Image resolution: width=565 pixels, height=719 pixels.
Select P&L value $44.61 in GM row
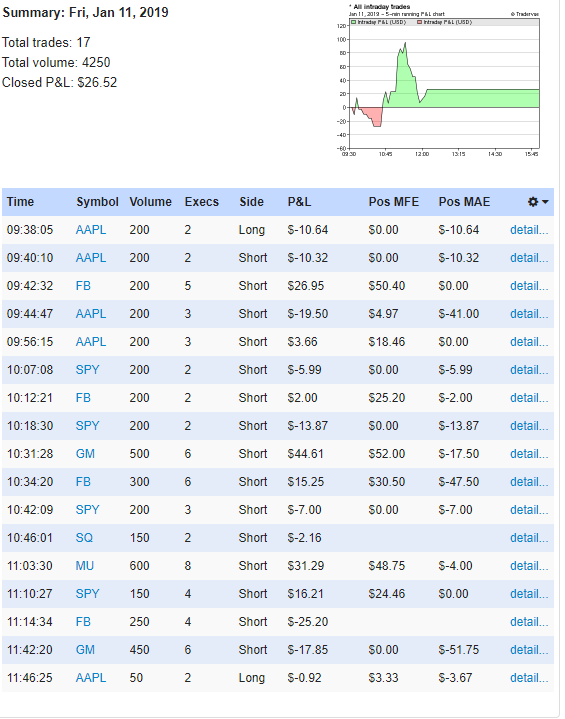point(305,454)
